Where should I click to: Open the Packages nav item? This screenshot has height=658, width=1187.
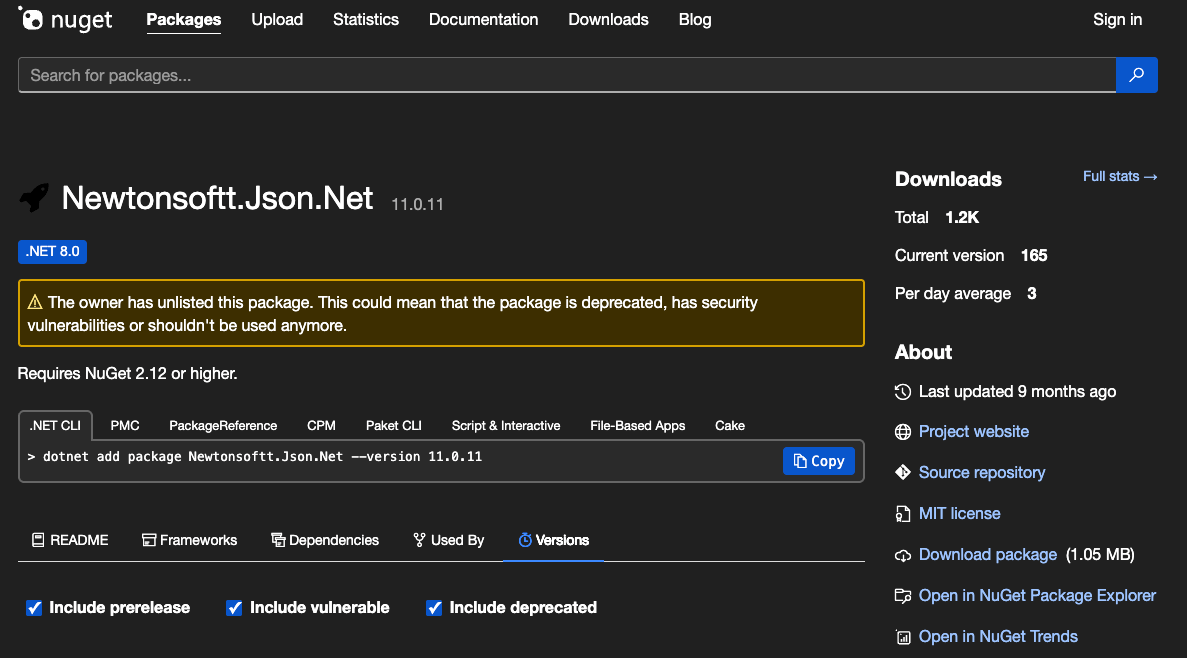[183, 20]
